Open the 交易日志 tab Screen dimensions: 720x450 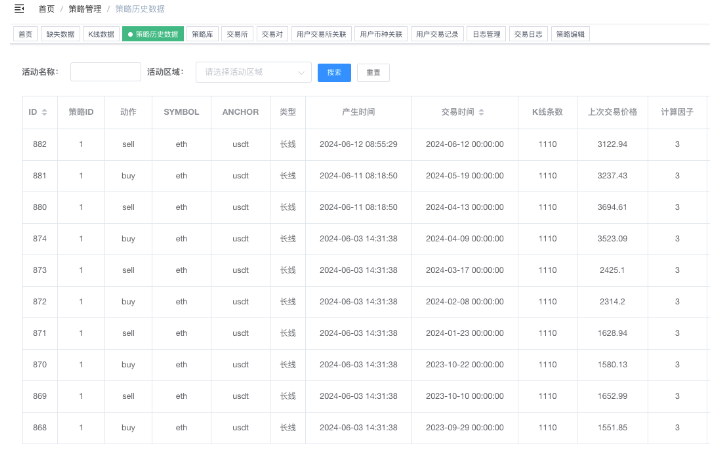[x=528, y=34]
